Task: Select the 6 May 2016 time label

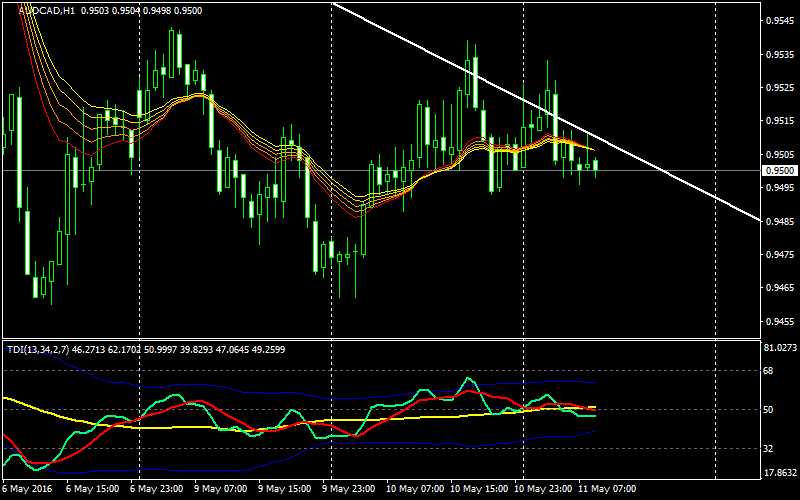Action: pyautogui.click(x=27, y=490)
